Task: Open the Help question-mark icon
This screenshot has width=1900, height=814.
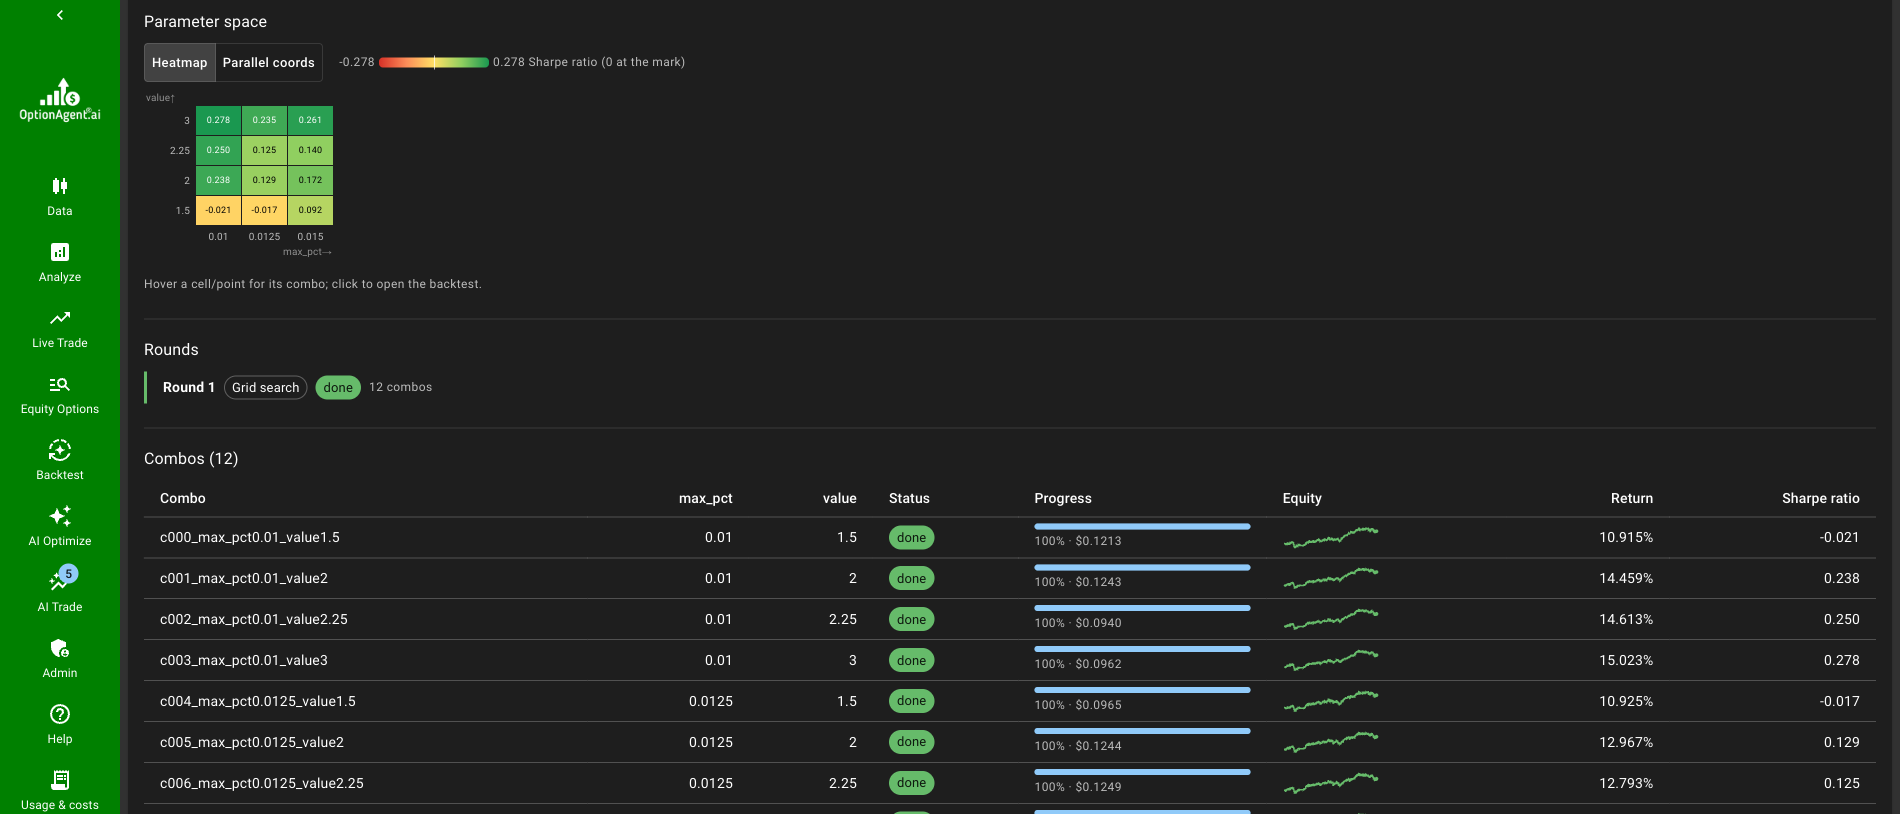Action: point(60,714)
